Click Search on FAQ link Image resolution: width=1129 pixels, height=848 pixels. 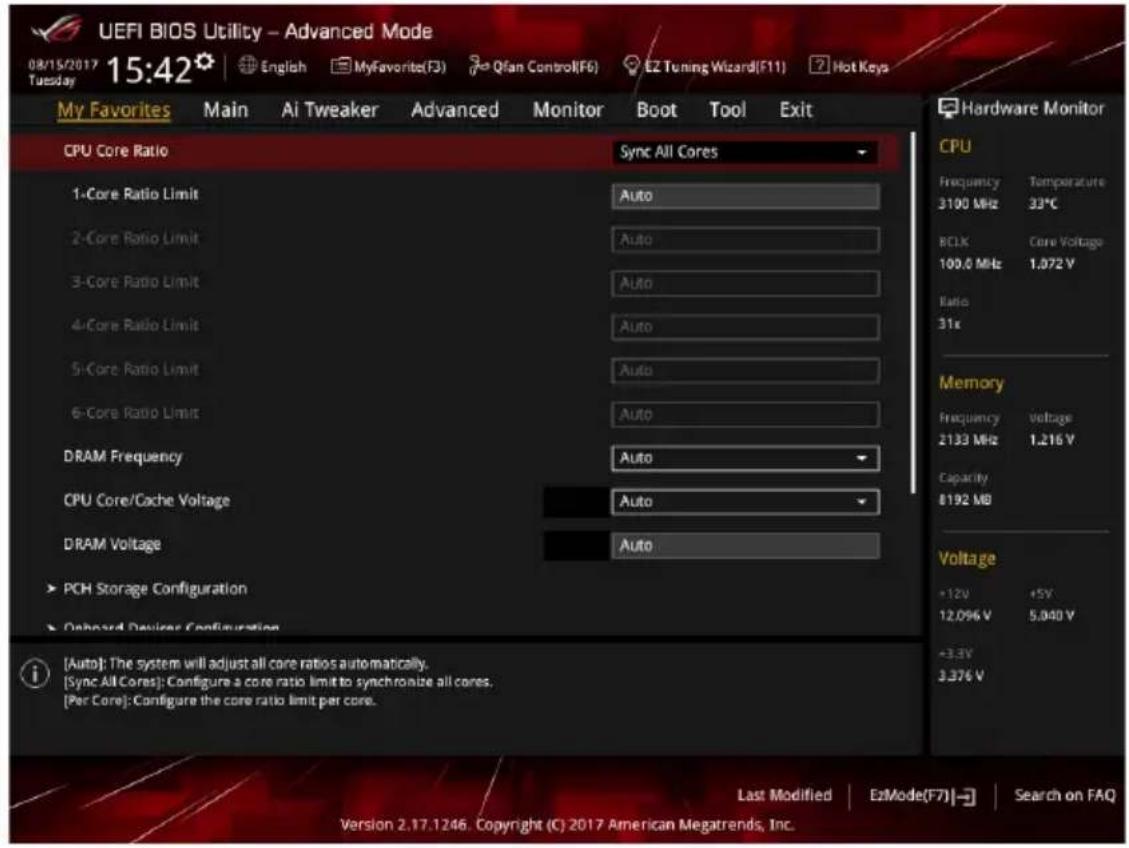tap(1064, 795)
